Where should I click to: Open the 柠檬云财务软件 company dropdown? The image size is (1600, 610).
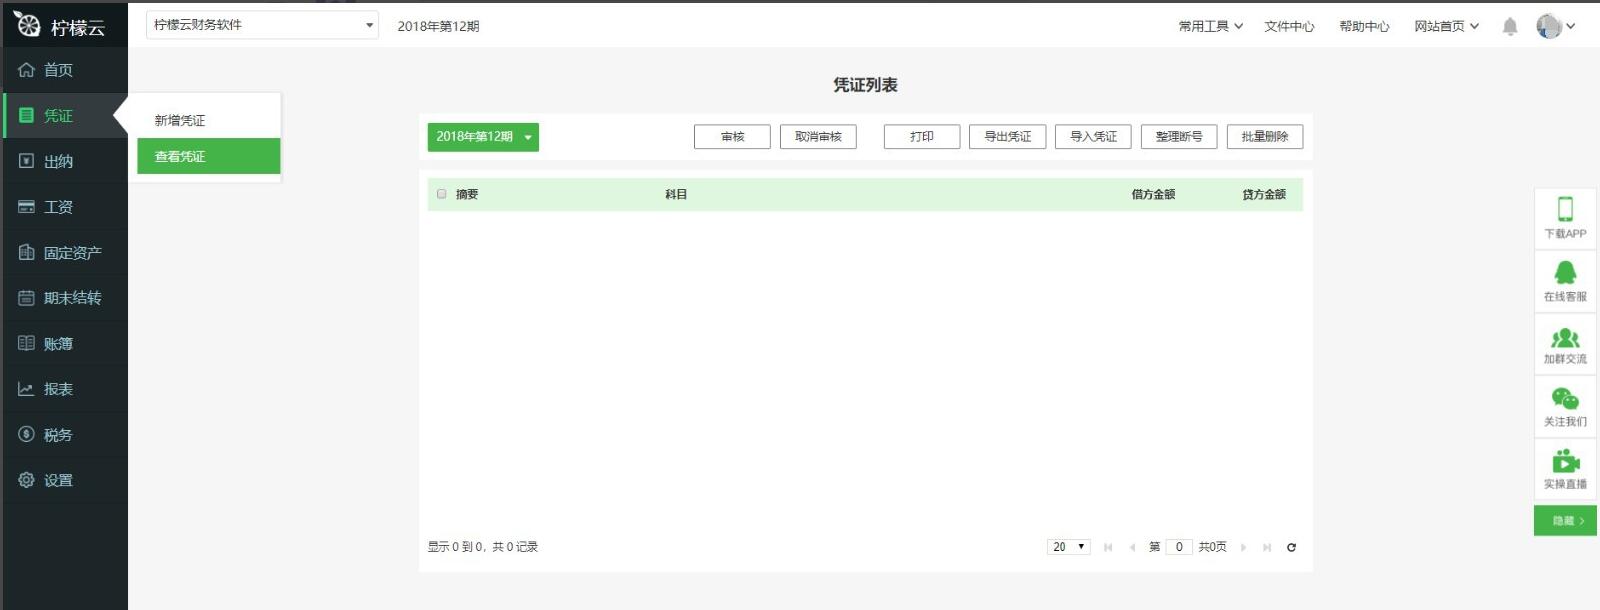coord(262,25)
